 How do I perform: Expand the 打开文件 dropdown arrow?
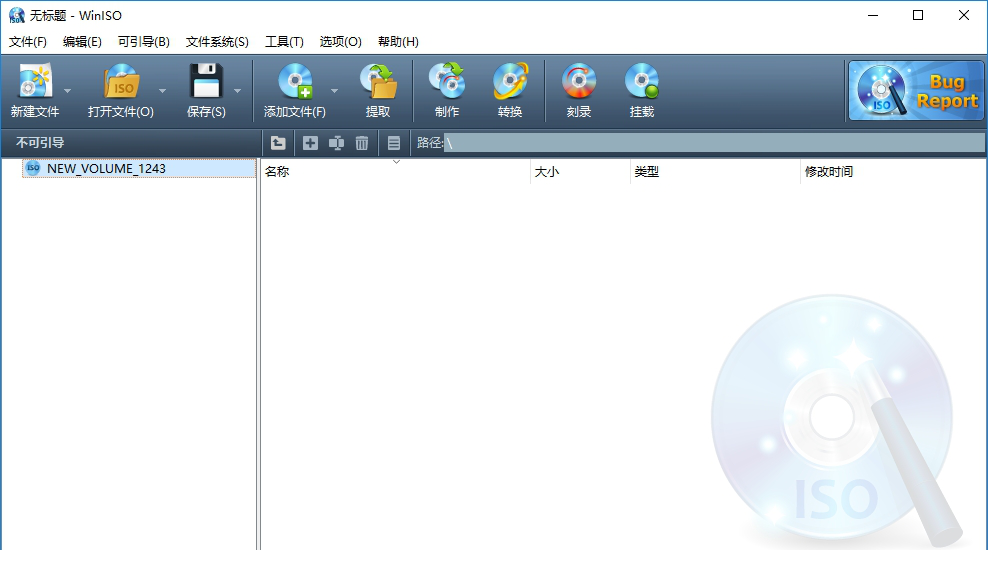pyautogui.click(x=162, y=90)
